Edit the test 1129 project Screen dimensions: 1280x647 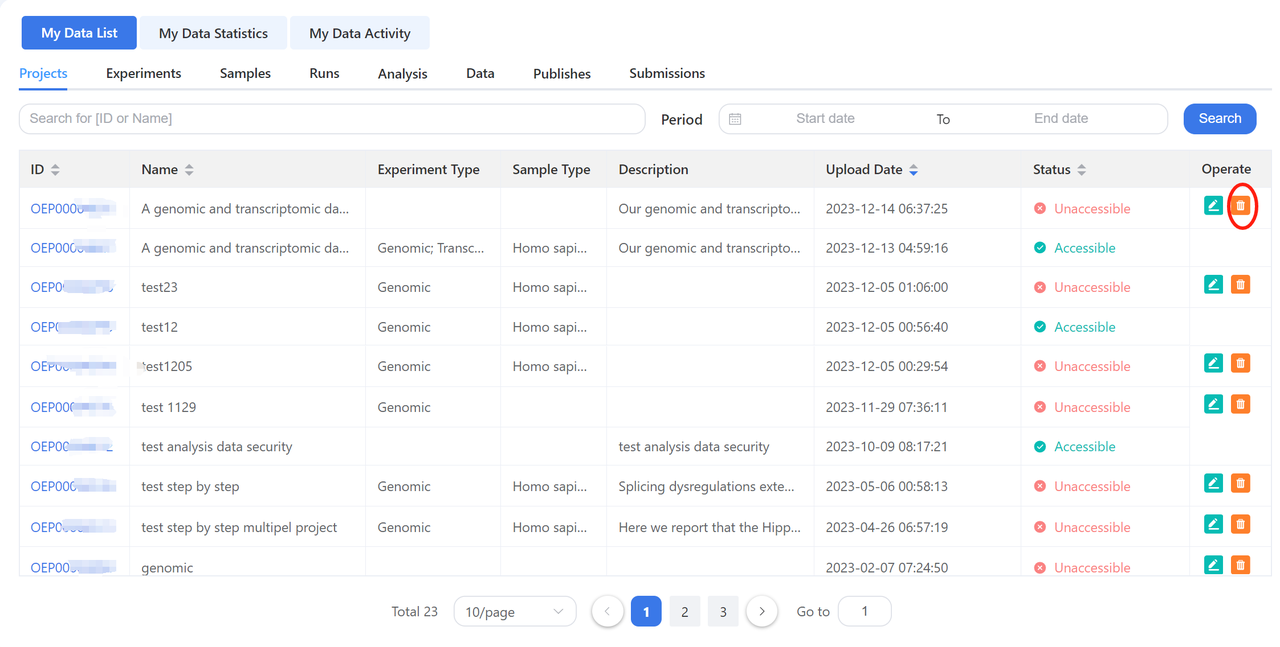pos(1213,403)
